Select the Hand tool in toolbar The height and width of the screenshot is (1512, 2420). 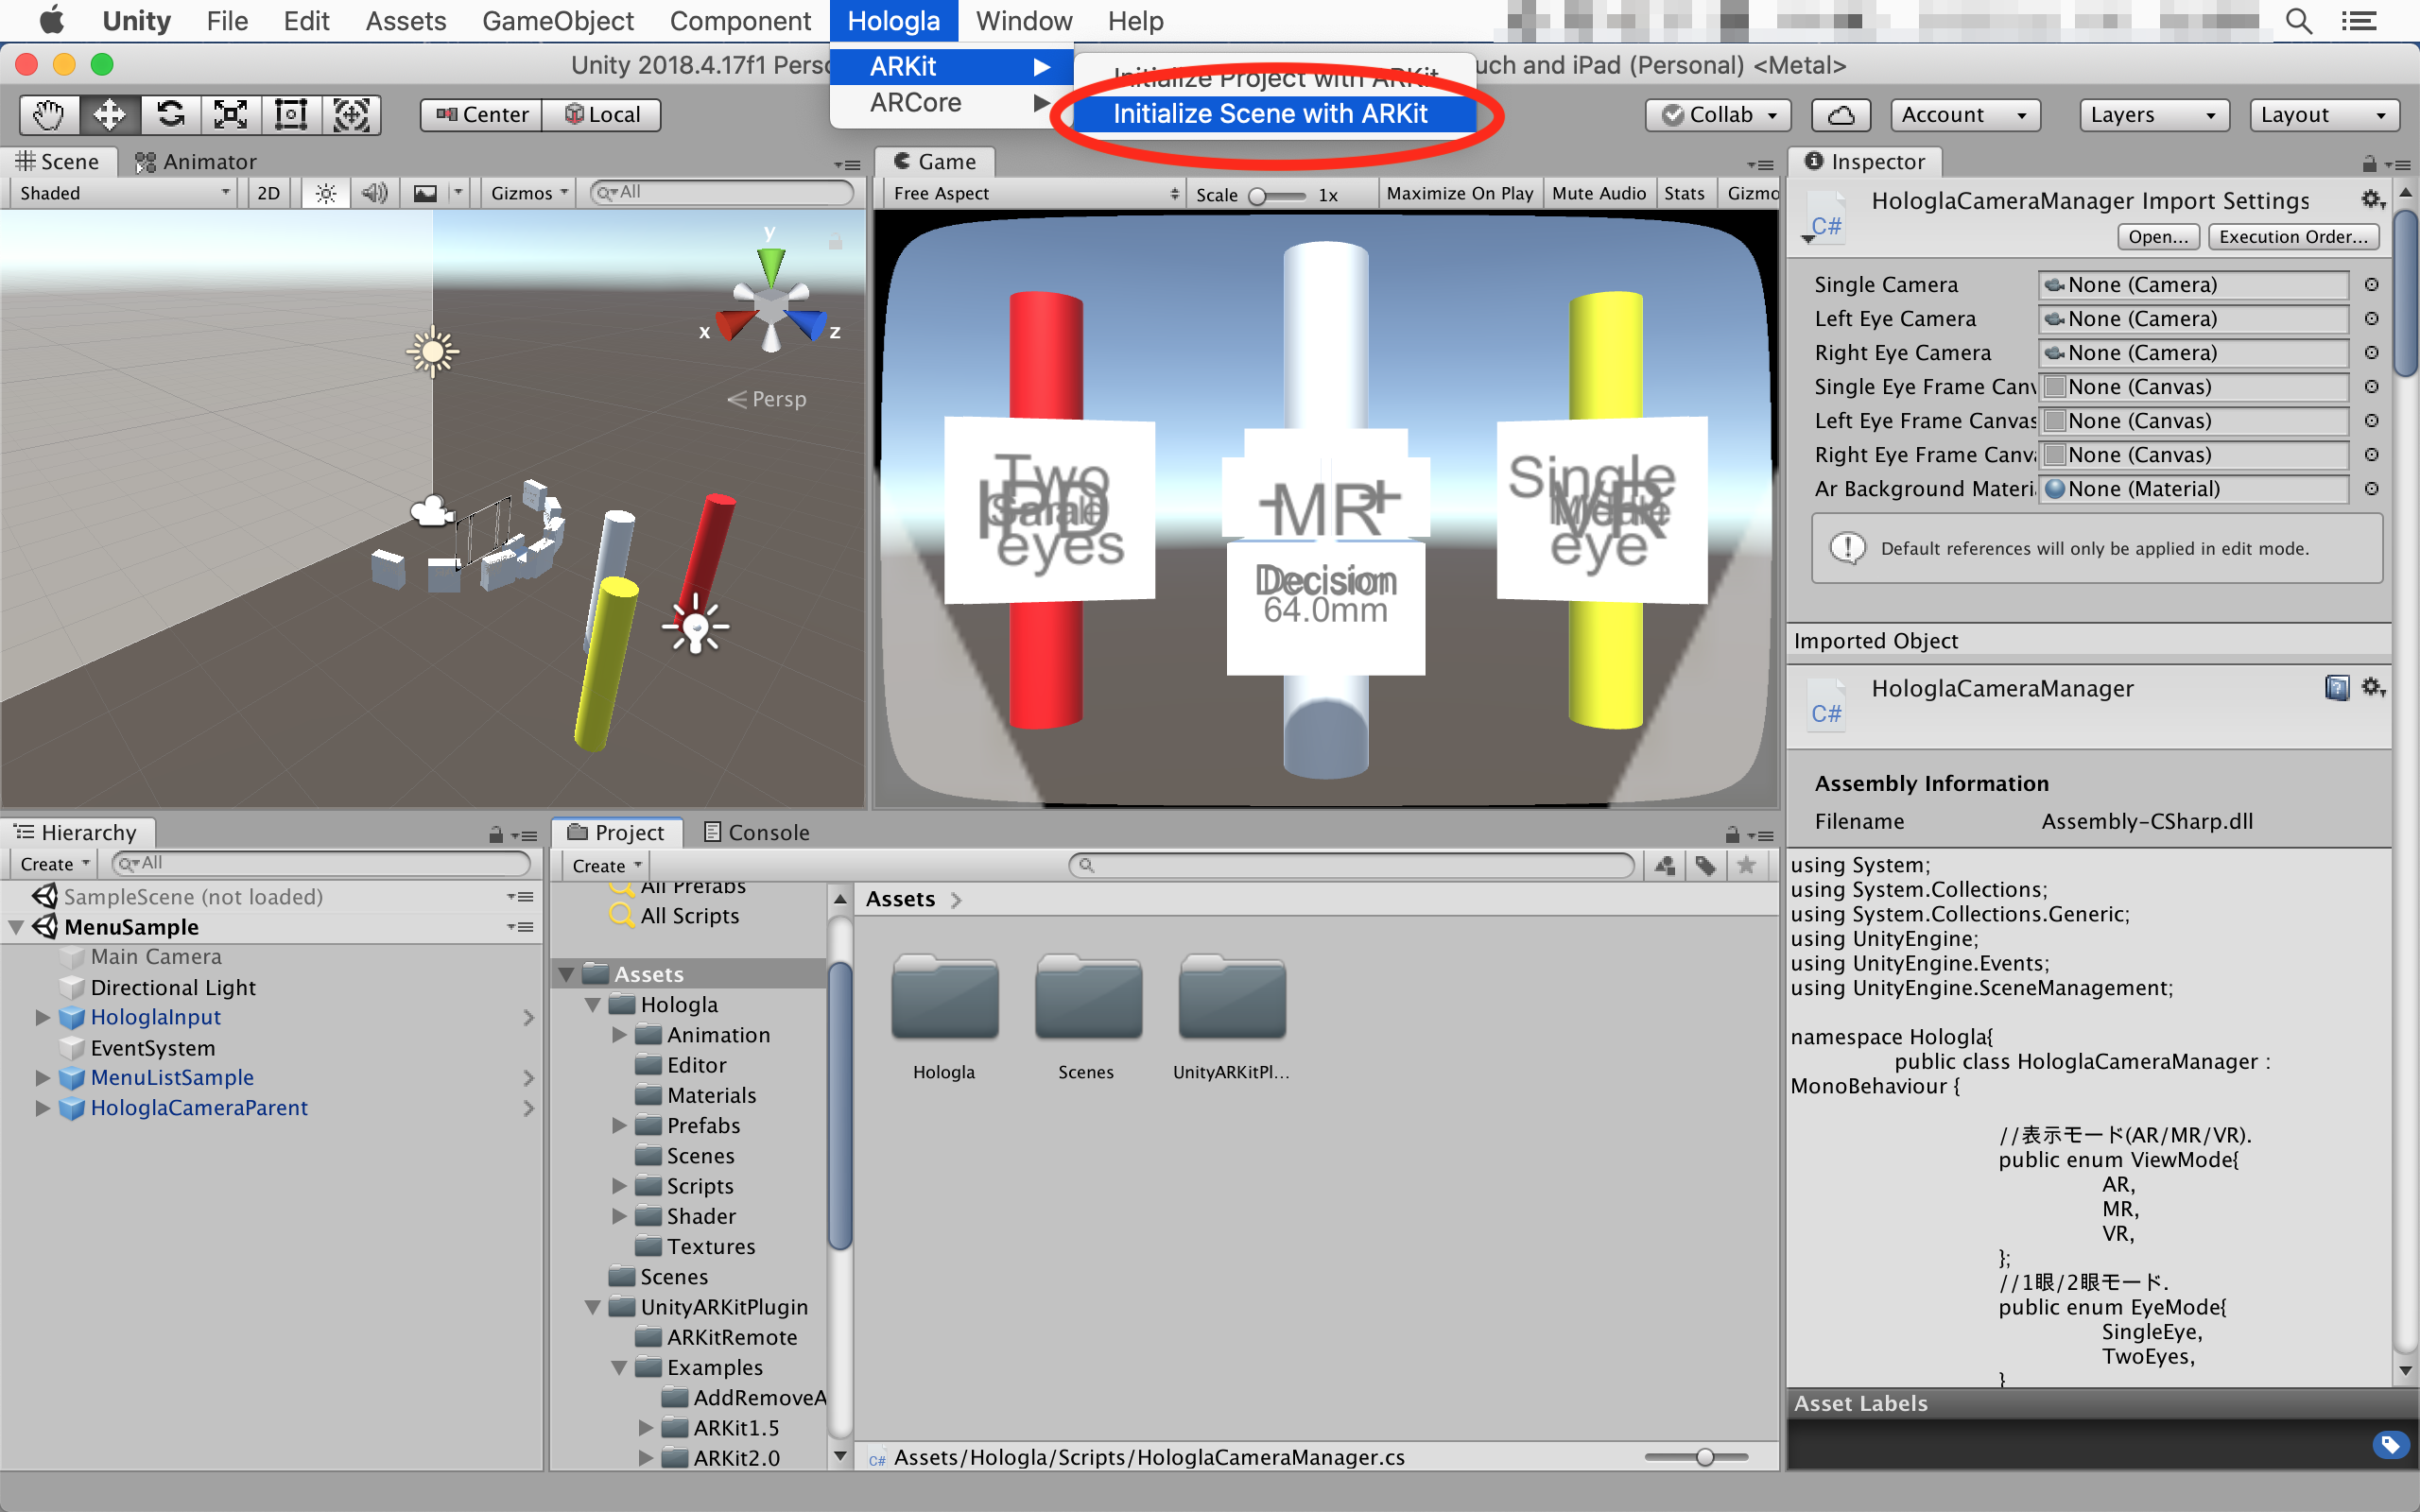tap(48, 115)
